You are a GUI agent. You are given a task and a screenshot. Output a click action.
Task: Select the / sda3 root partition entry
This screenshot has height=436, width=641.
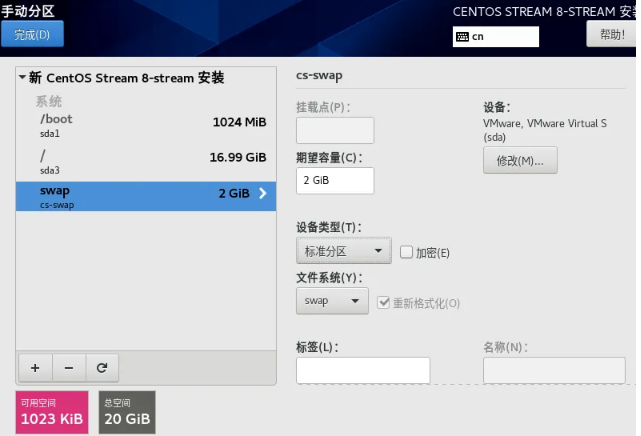pyautogui.click(x=145, y=160)
